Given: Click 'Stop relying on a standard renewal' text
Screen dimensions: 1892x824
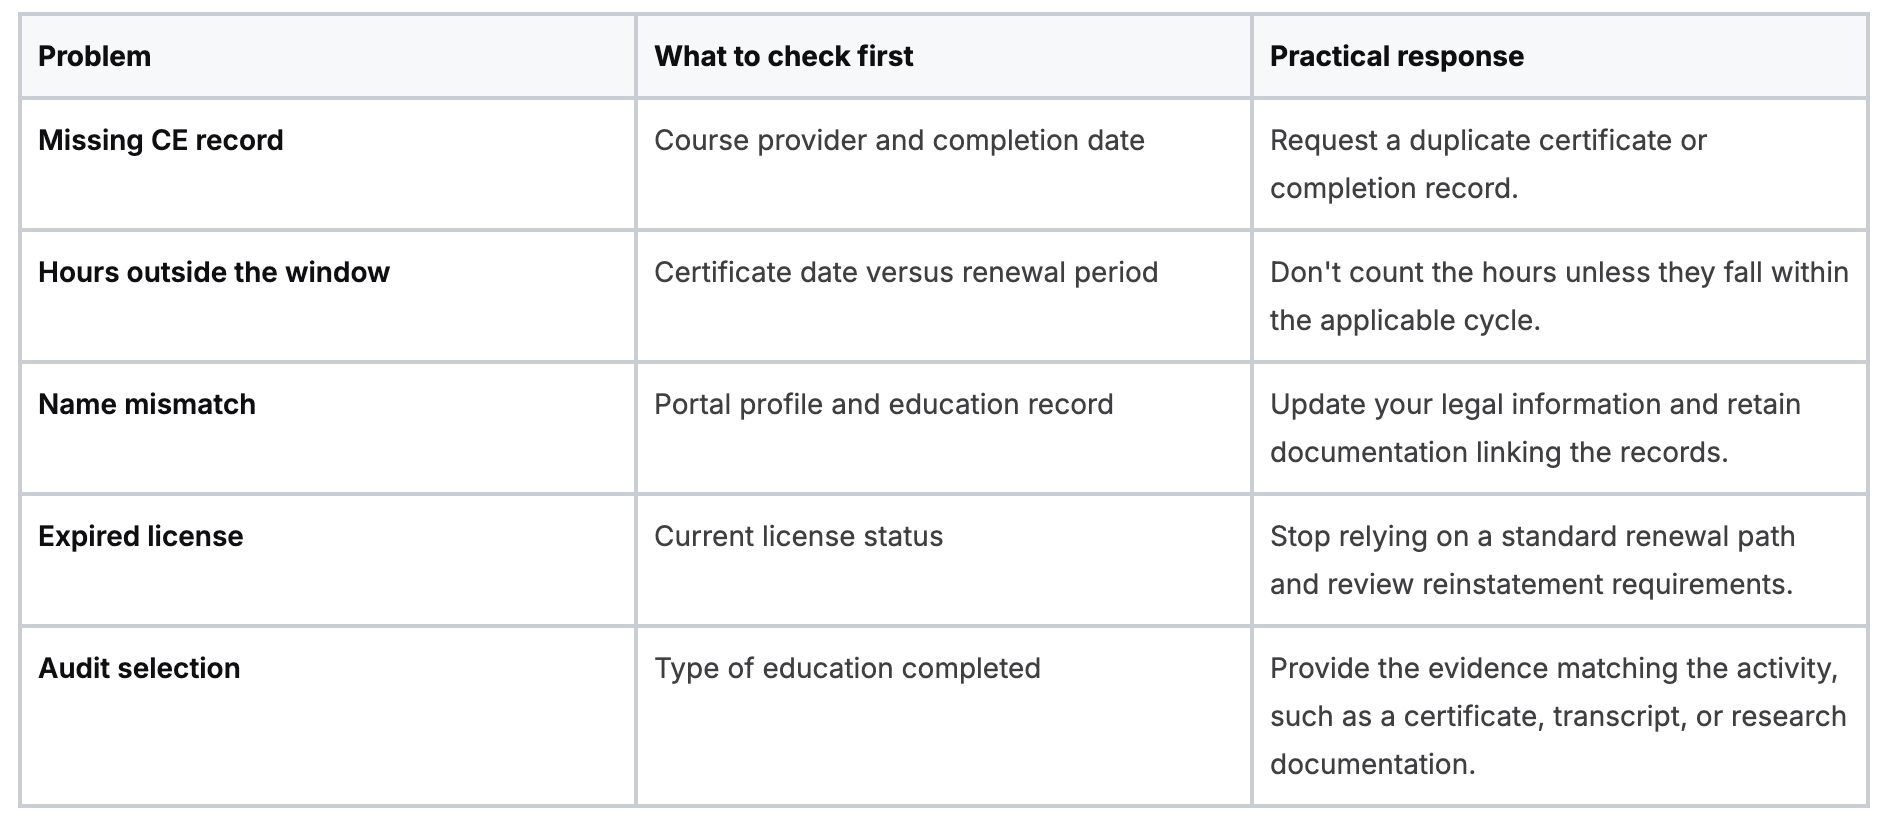Looking at the screenshot, I should coord(1532,536).
